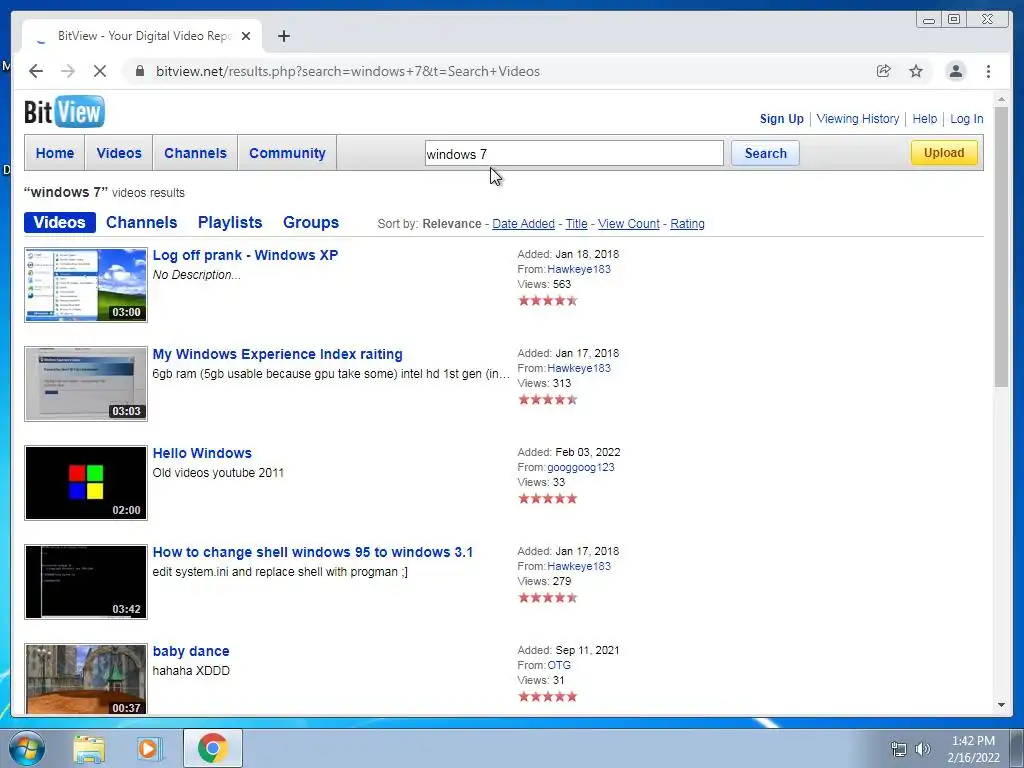Bookmark this page with star icon

916,71
